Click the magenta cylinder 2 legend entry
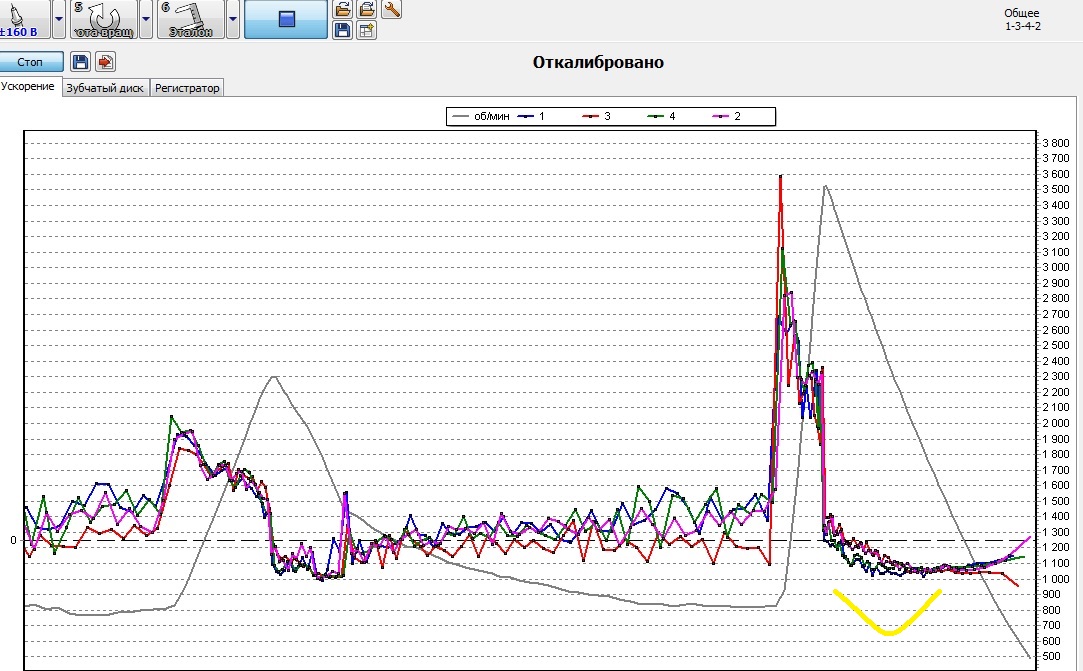 coord(727,116)
